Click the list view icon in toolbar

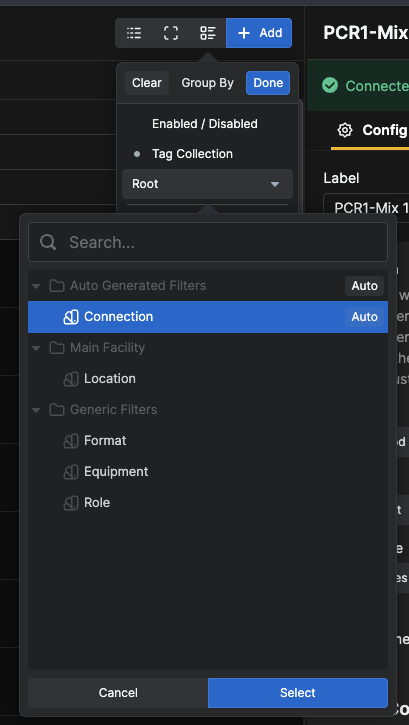coord(134,33)
